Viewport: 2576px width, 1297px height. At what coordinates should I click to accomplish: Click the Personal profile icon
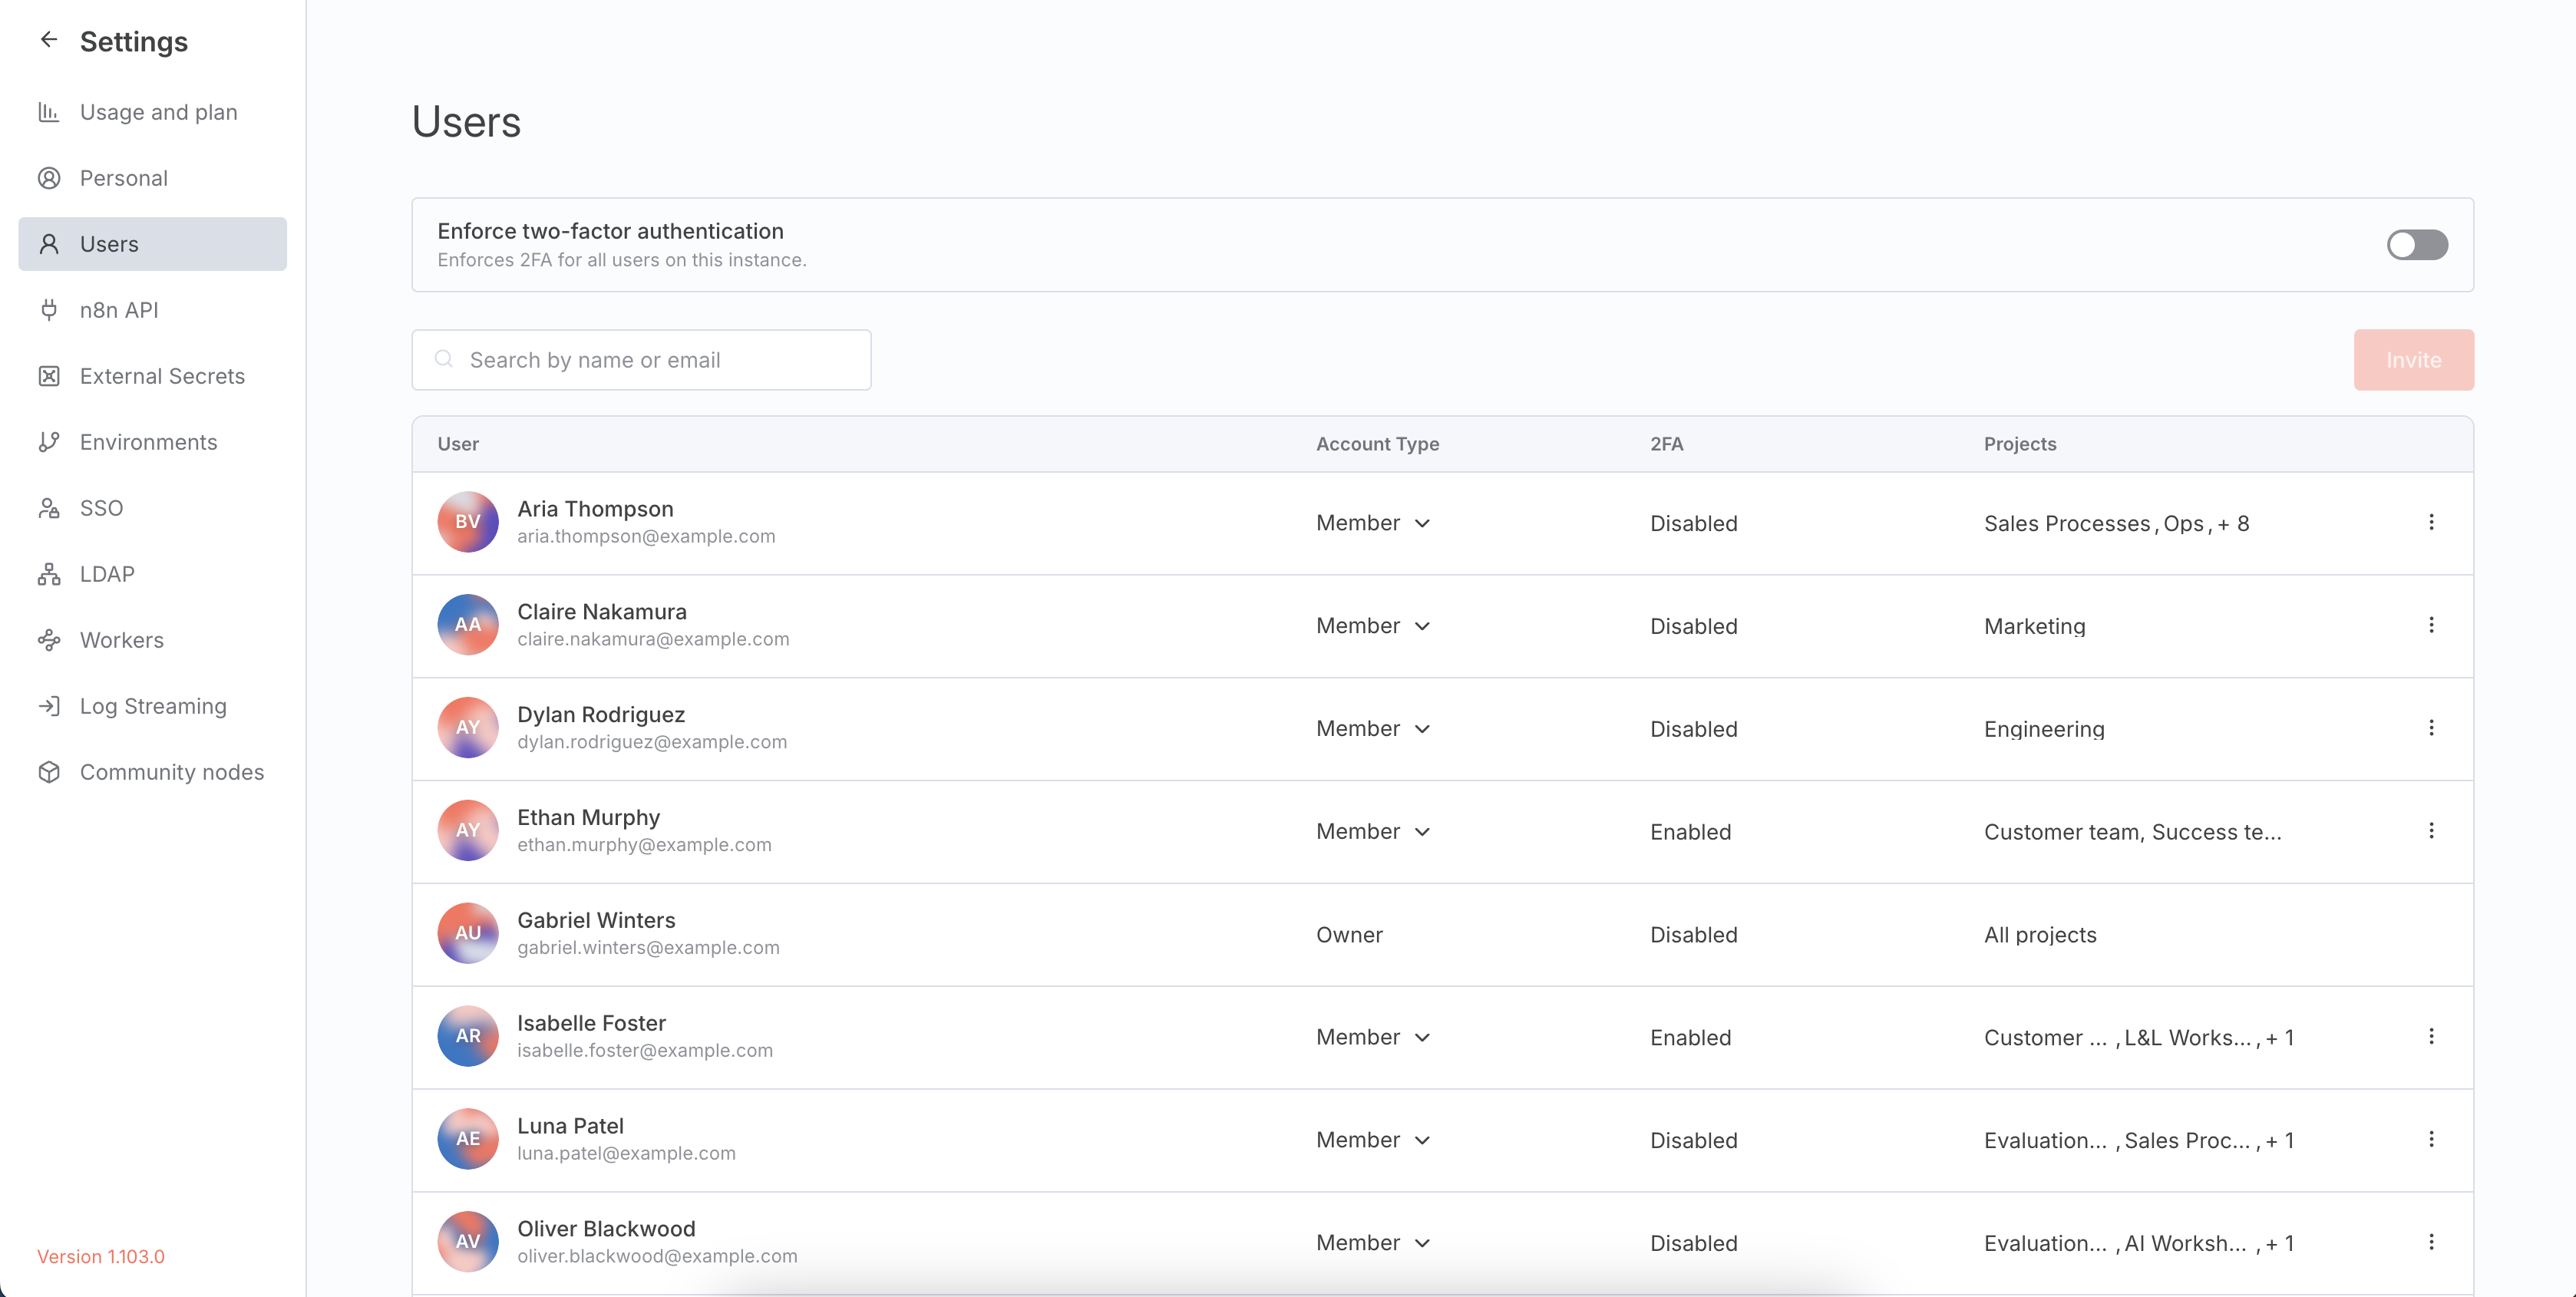click(49, 177)
